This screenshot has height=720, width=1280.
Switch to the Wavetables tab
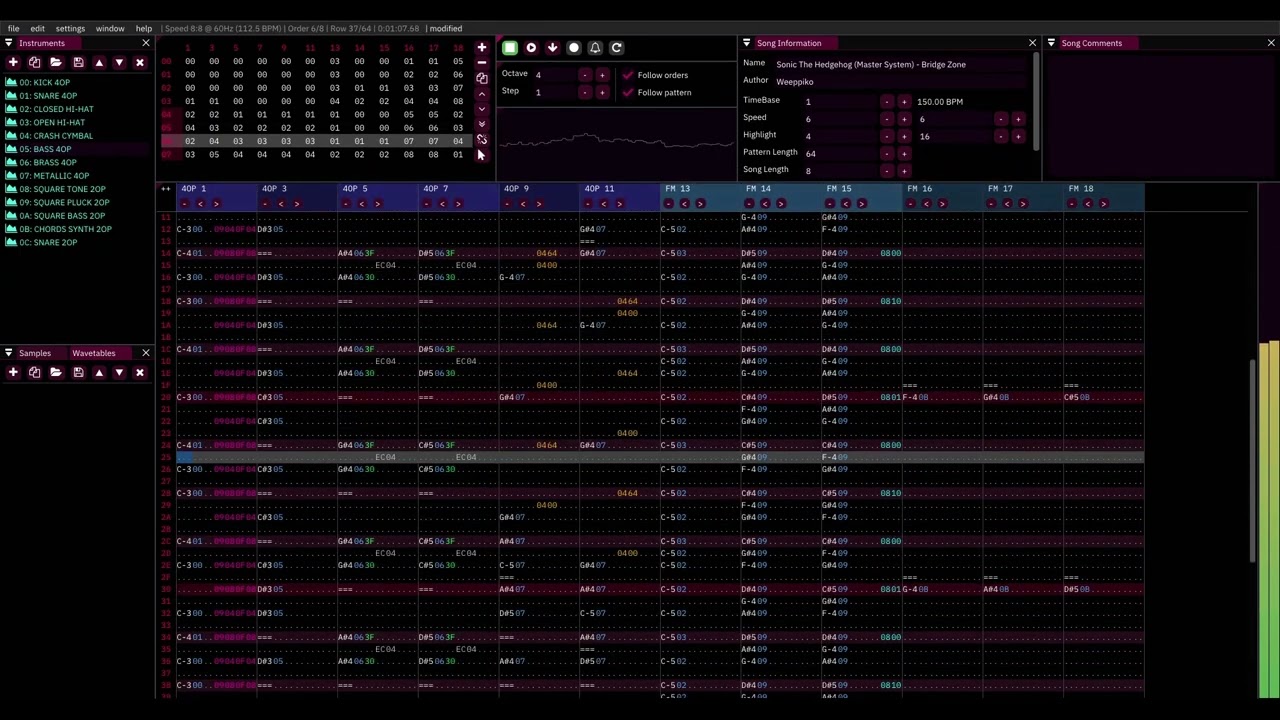[94, 353]
